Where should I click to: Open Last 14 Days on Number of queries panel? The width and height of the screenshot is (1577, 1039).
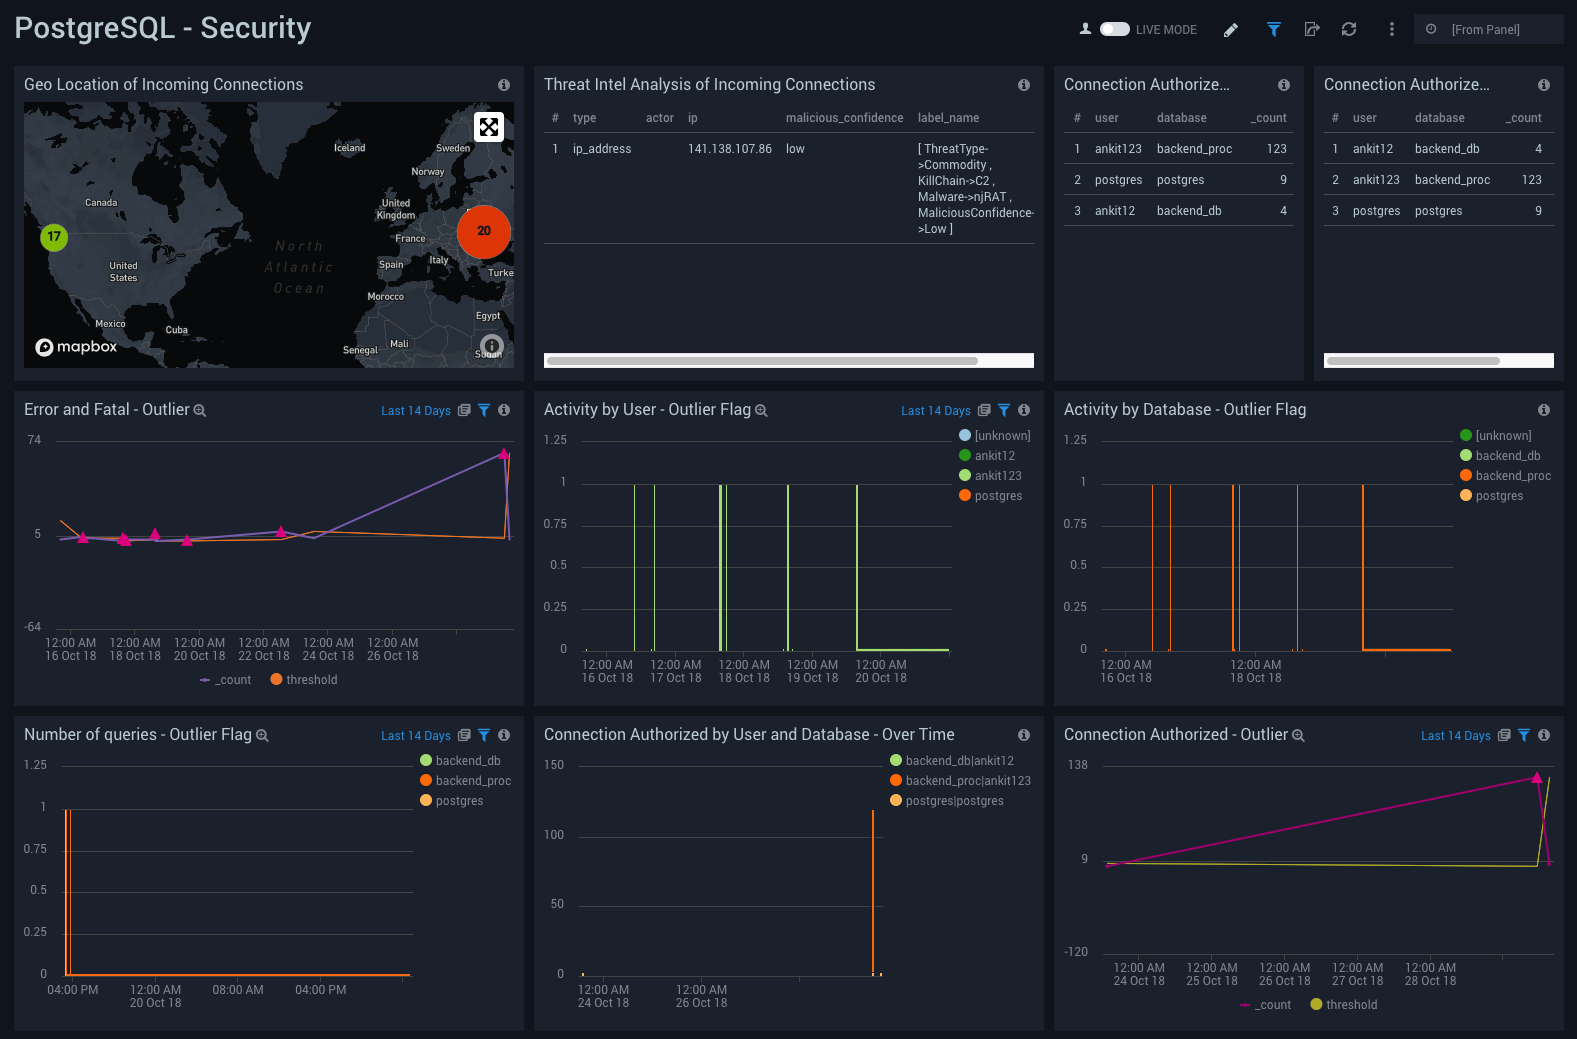tap(415, 736)
